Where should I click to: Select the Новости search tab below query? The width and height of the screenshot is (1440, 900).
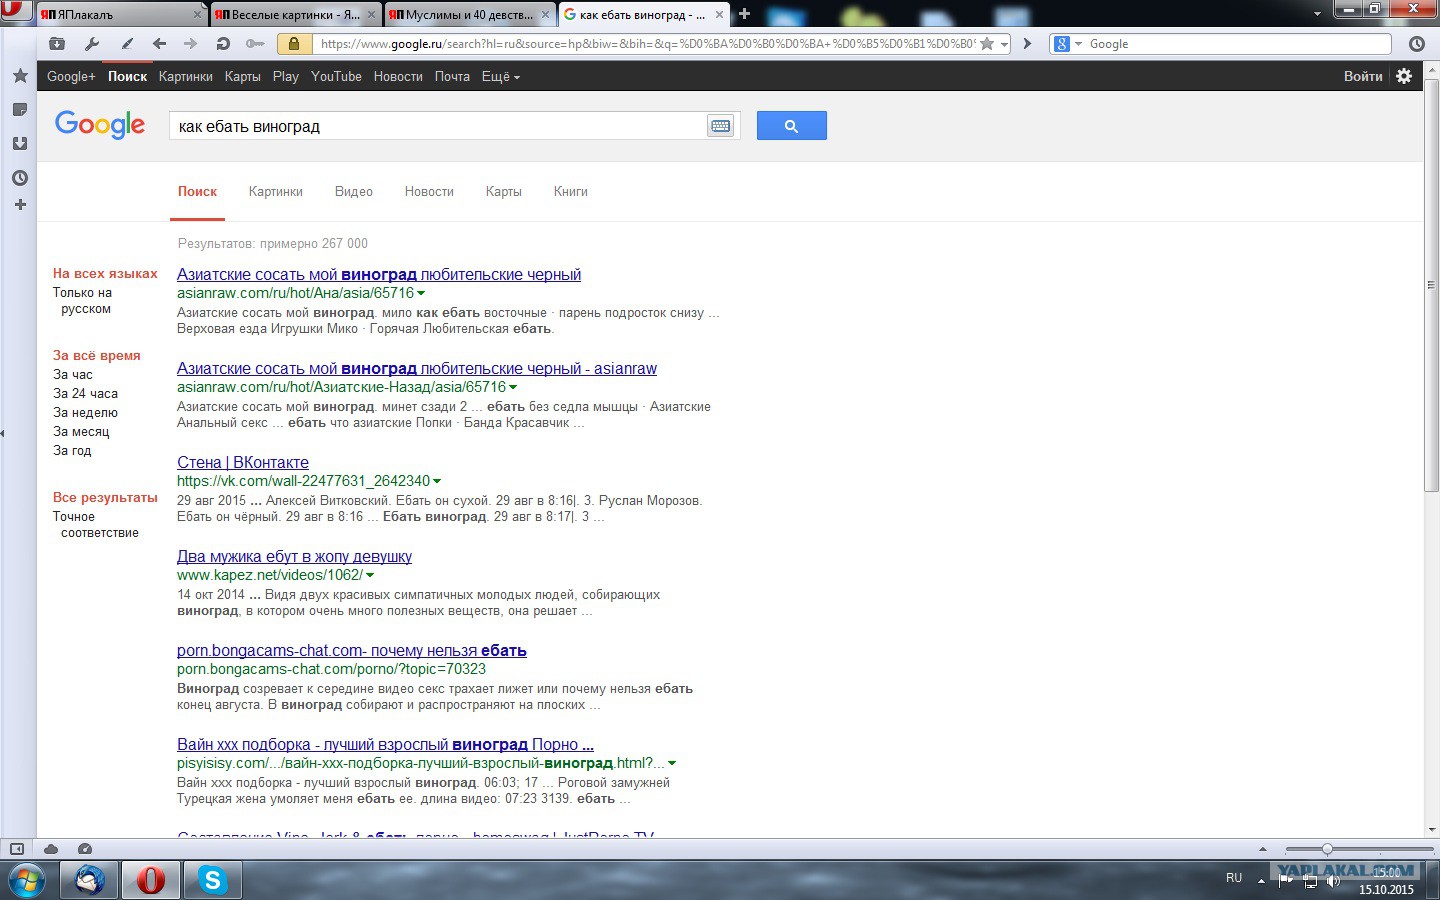pyautogui.click(x=429, y=191)
